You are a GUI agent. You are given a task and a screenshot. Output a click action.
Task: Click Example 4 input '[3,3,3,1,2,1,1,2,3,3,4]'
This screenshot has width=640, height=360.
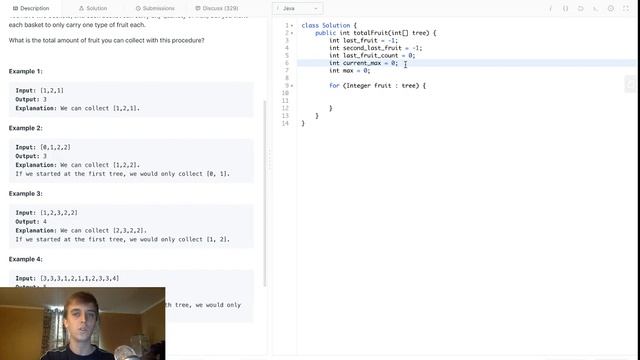(x=80, y=278)
